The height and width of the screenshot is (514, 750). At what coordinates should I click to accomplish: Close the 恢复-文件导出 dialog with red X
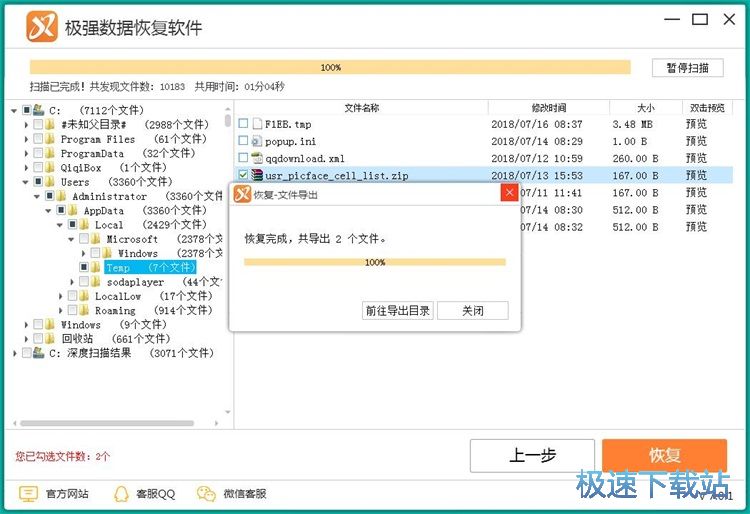coord(509,192)
